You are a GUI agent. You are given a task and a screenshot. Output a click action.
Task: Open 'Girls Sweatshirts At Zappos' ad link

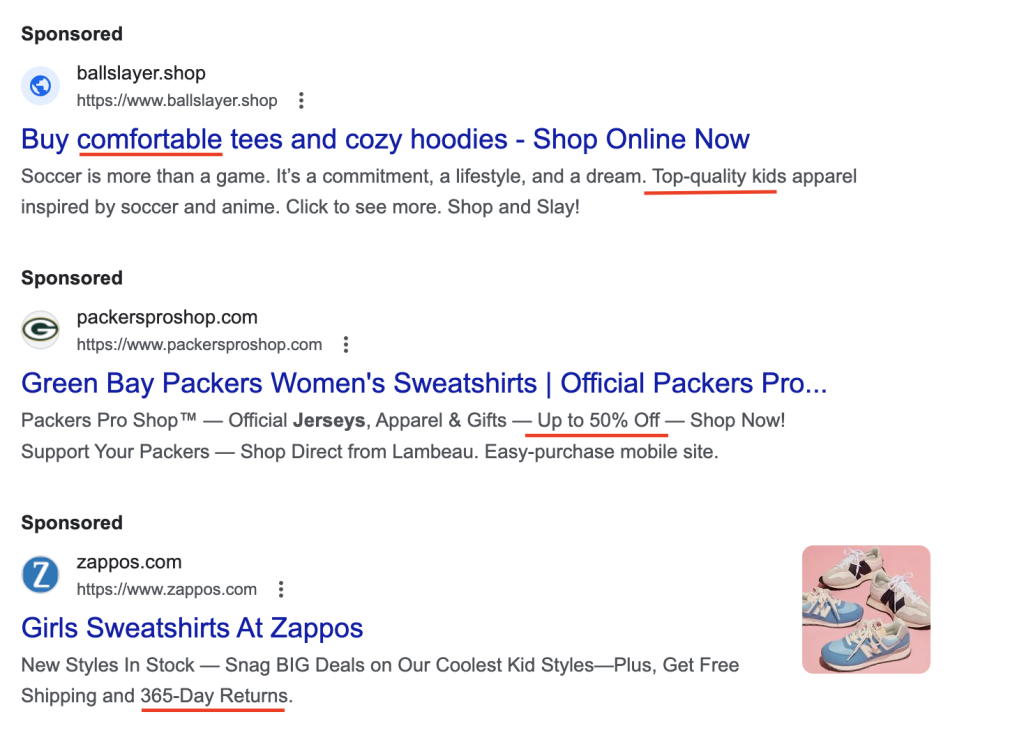pos(192,628)
